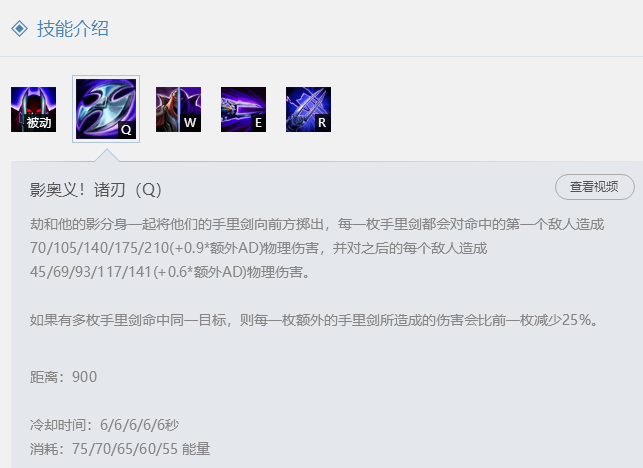Click the 技能介绍 section heading
643x468 pixels.
pyautogui.click(x=73, y=29)
